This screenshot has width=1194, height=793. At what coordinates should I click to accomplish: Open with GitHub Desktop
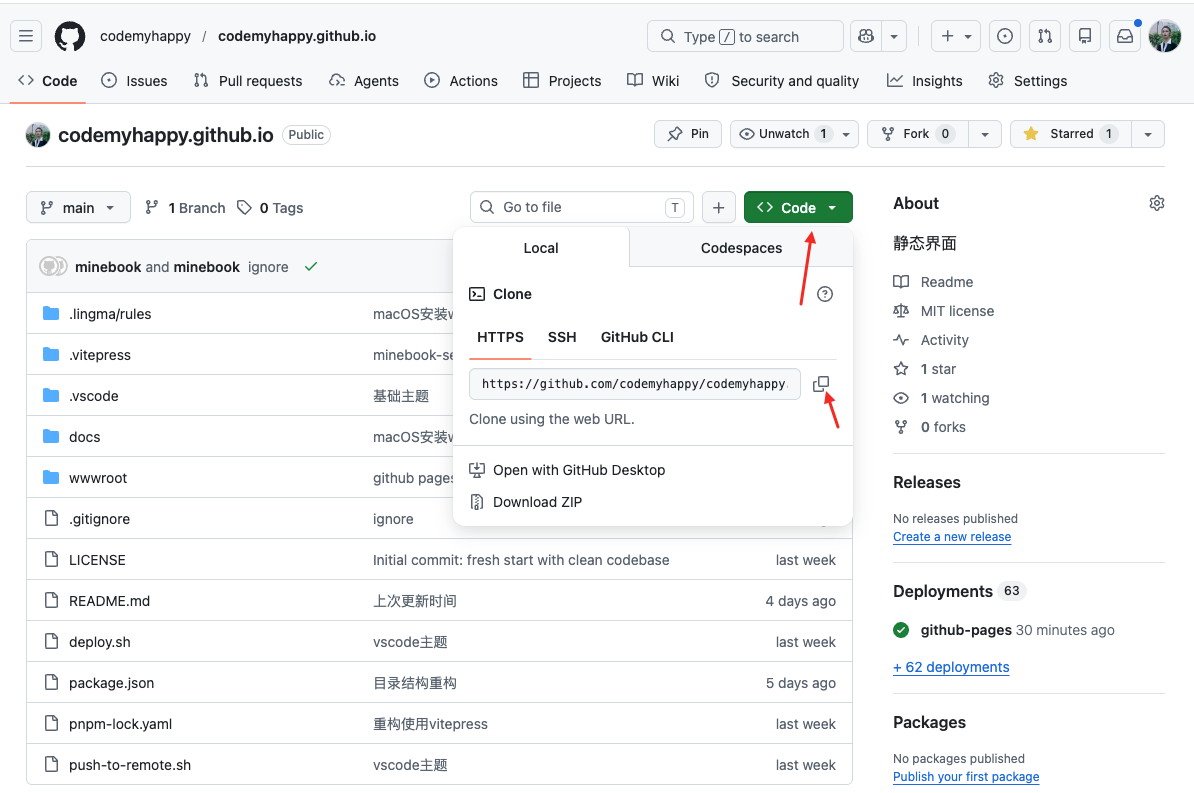(x=567, y=470)
